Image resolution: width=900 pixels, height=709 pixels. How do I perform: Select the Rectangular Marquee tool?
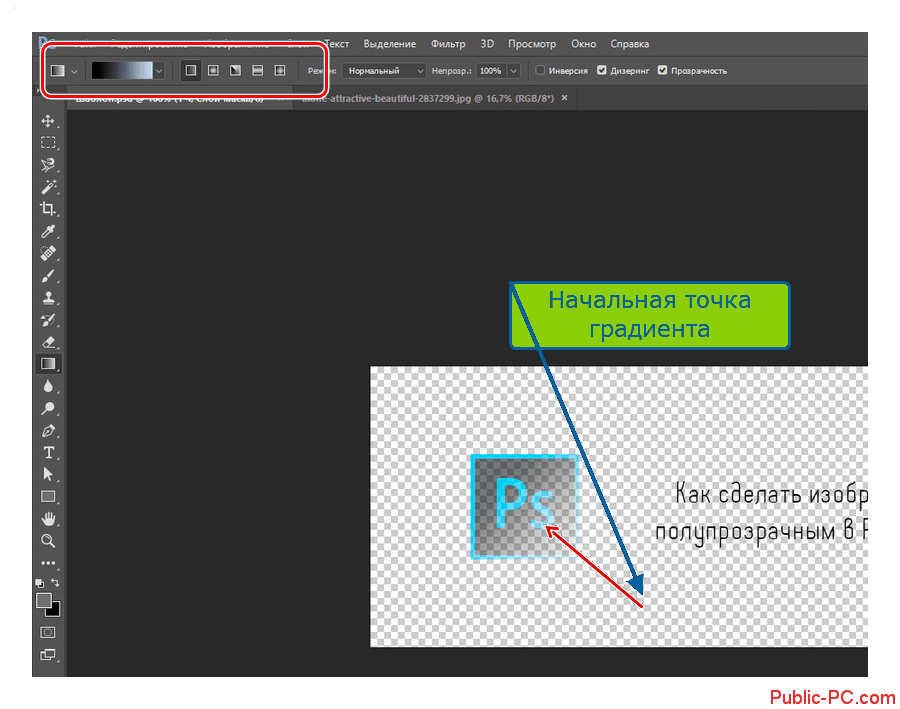pos(48,143)
